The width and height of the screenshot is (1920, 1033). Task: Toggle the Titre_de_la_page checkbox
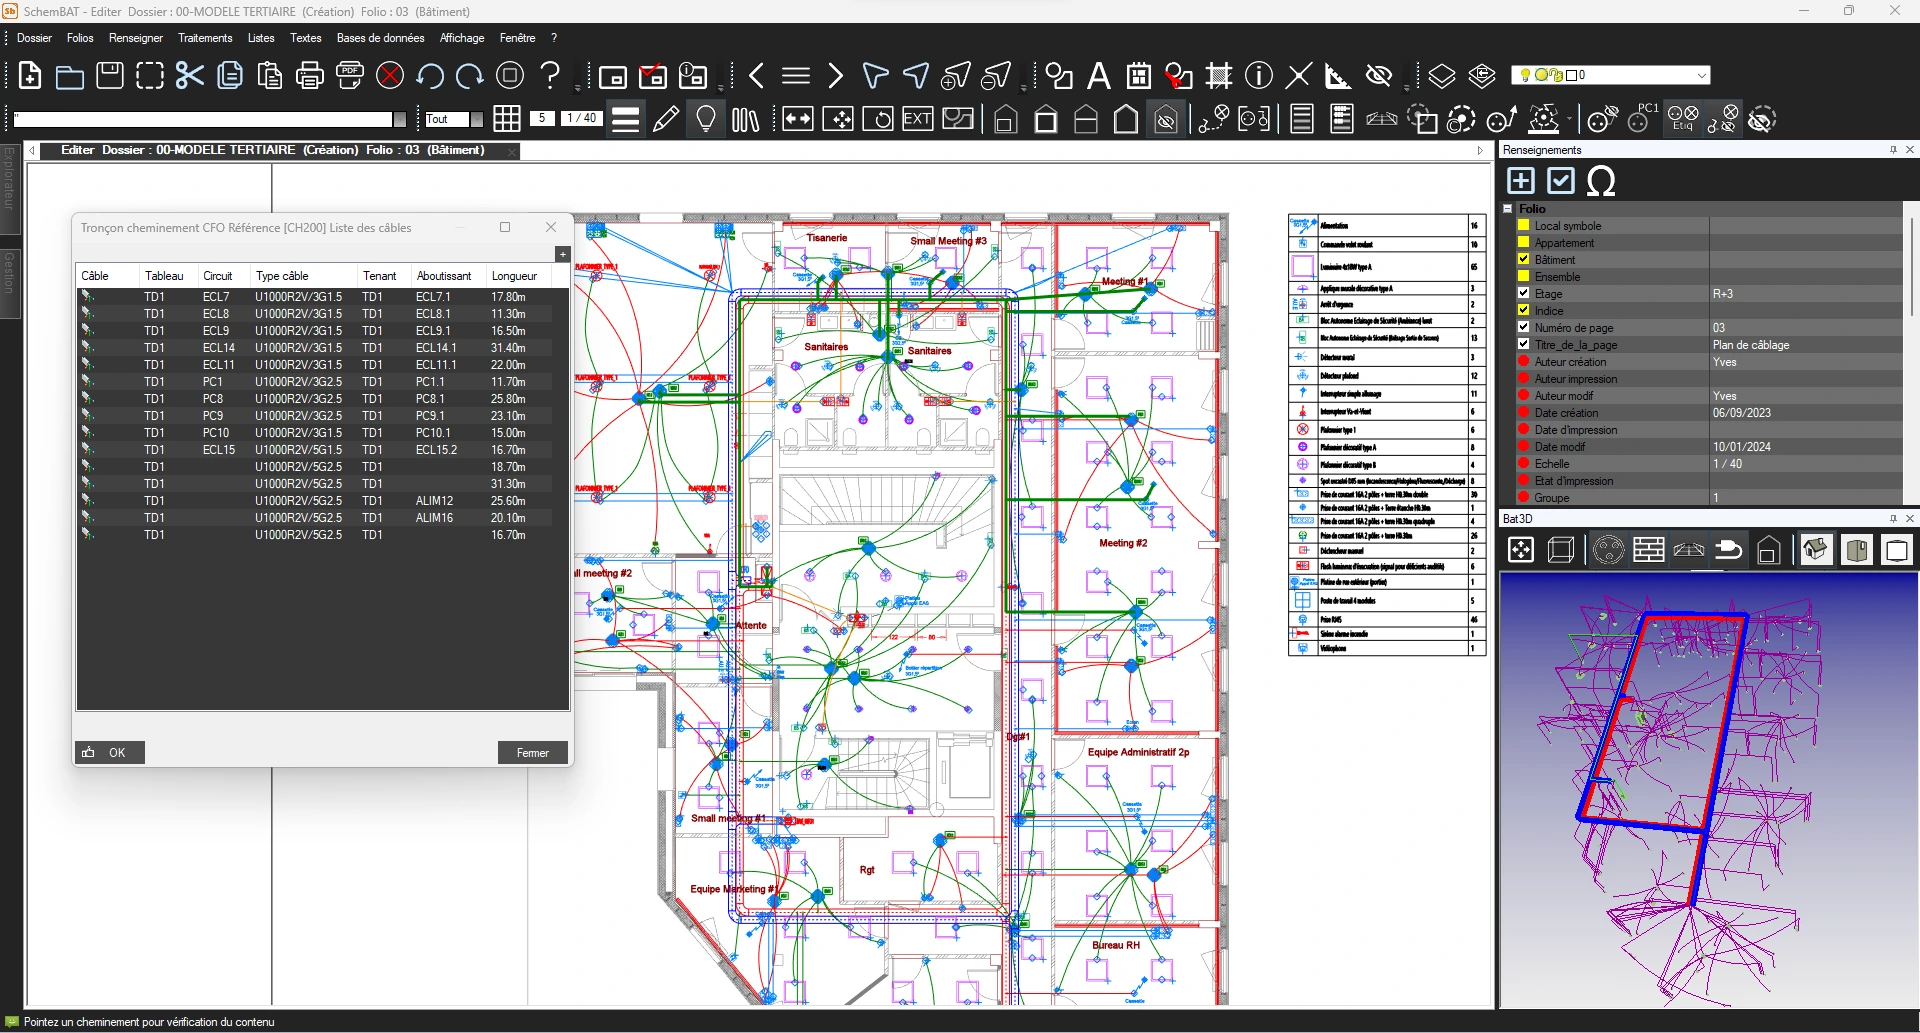pyautogui.click(x=1524, y=345)
